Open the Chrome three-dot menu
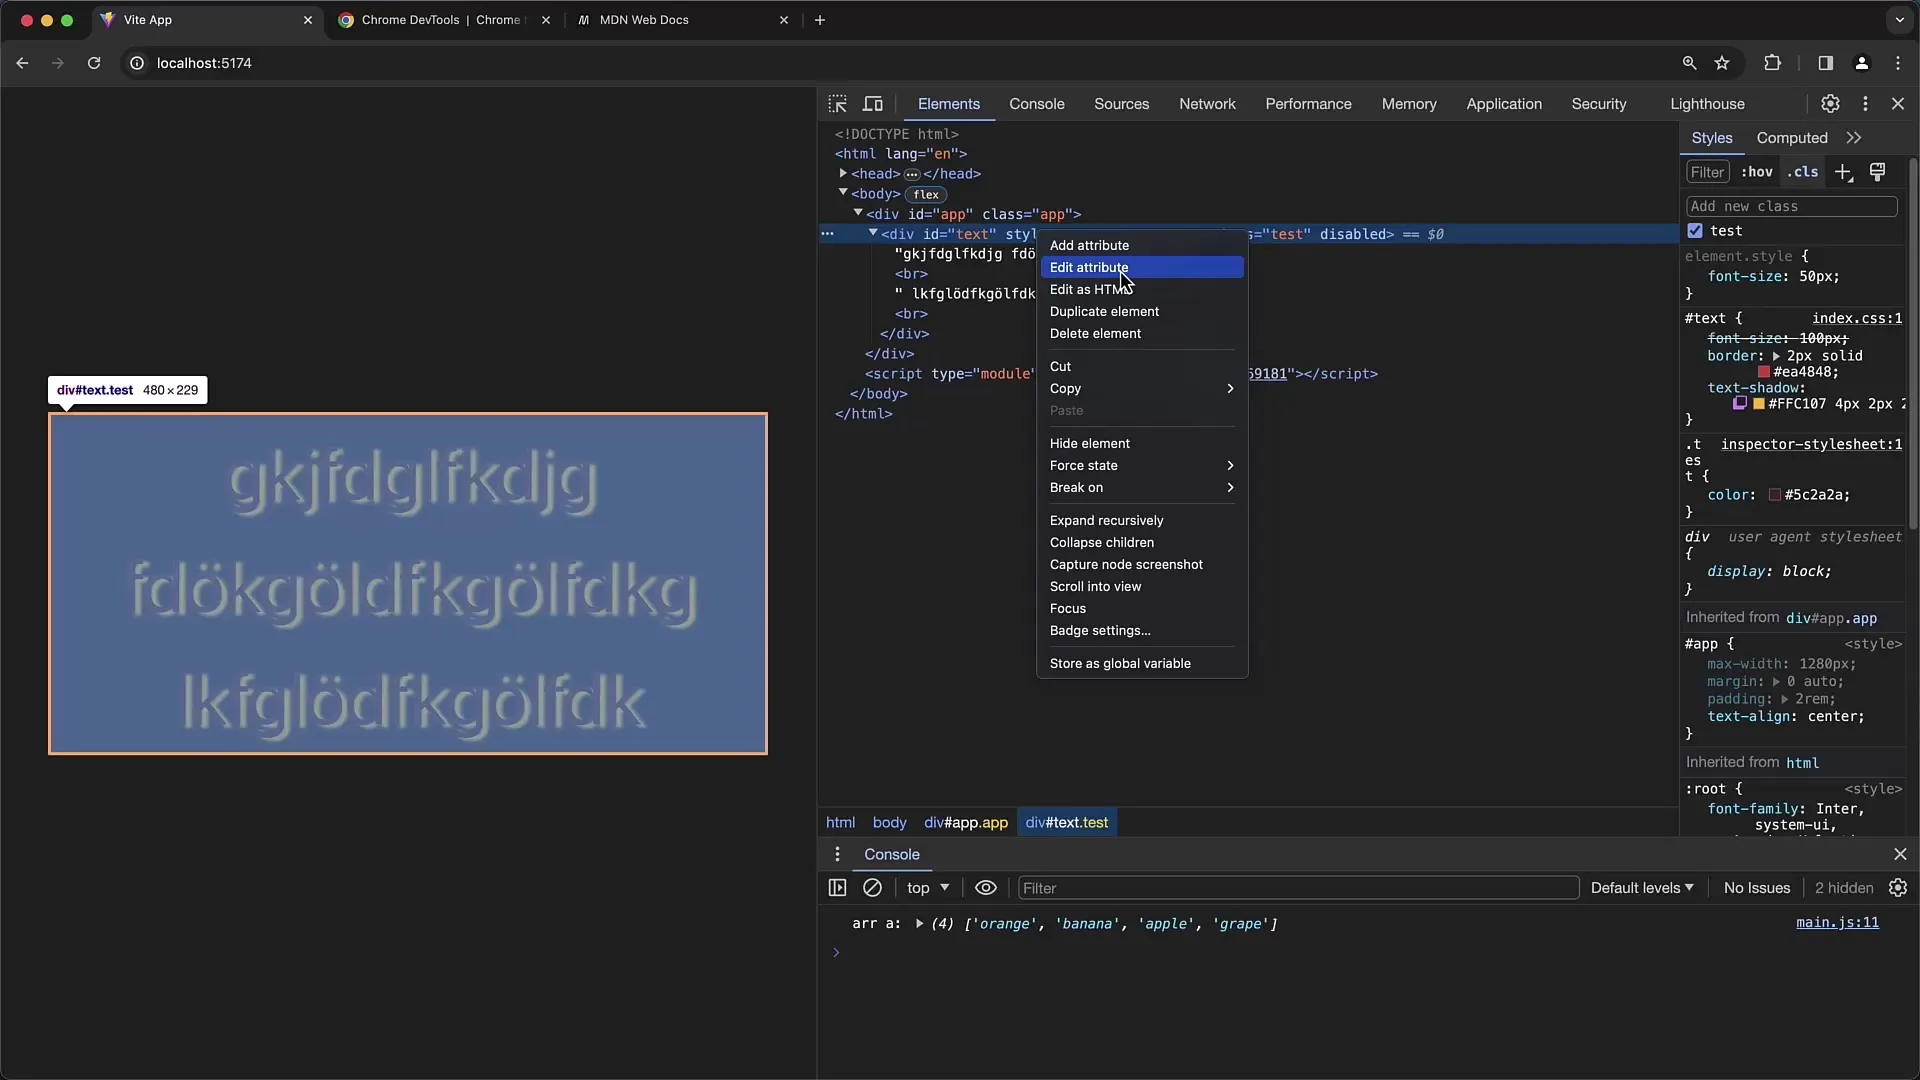The width and height of the screenshot is (1920, 1080). (x=1898, y=63)
